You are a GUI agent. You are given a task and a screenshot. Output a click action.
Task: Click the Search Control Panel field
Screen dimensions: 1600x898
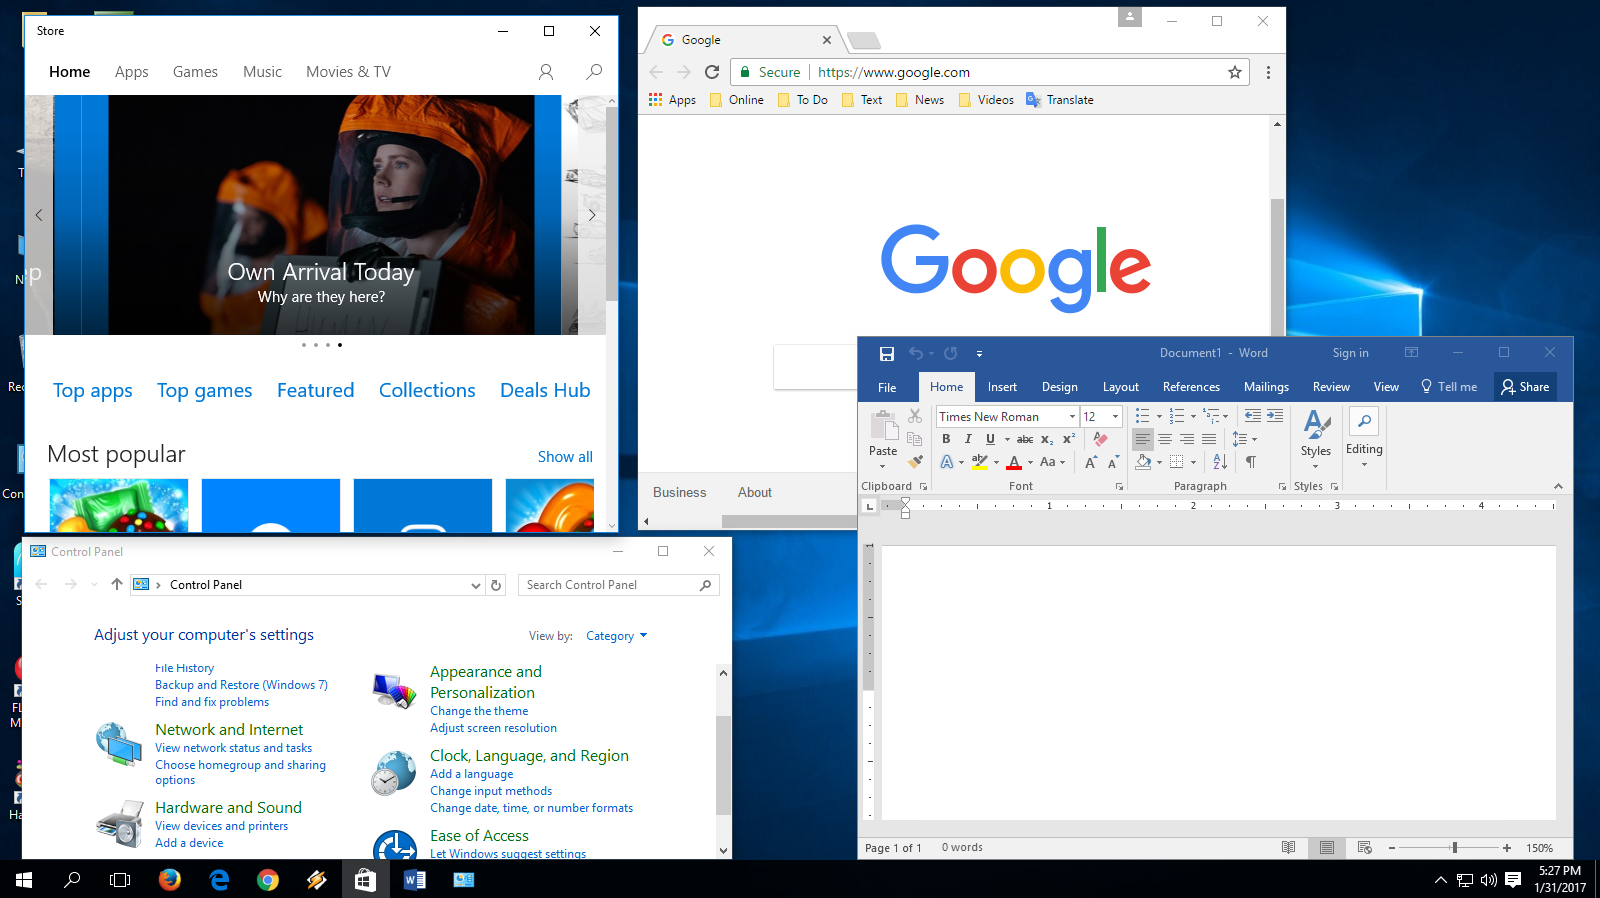pyautogui.click(x=618, y=585)
